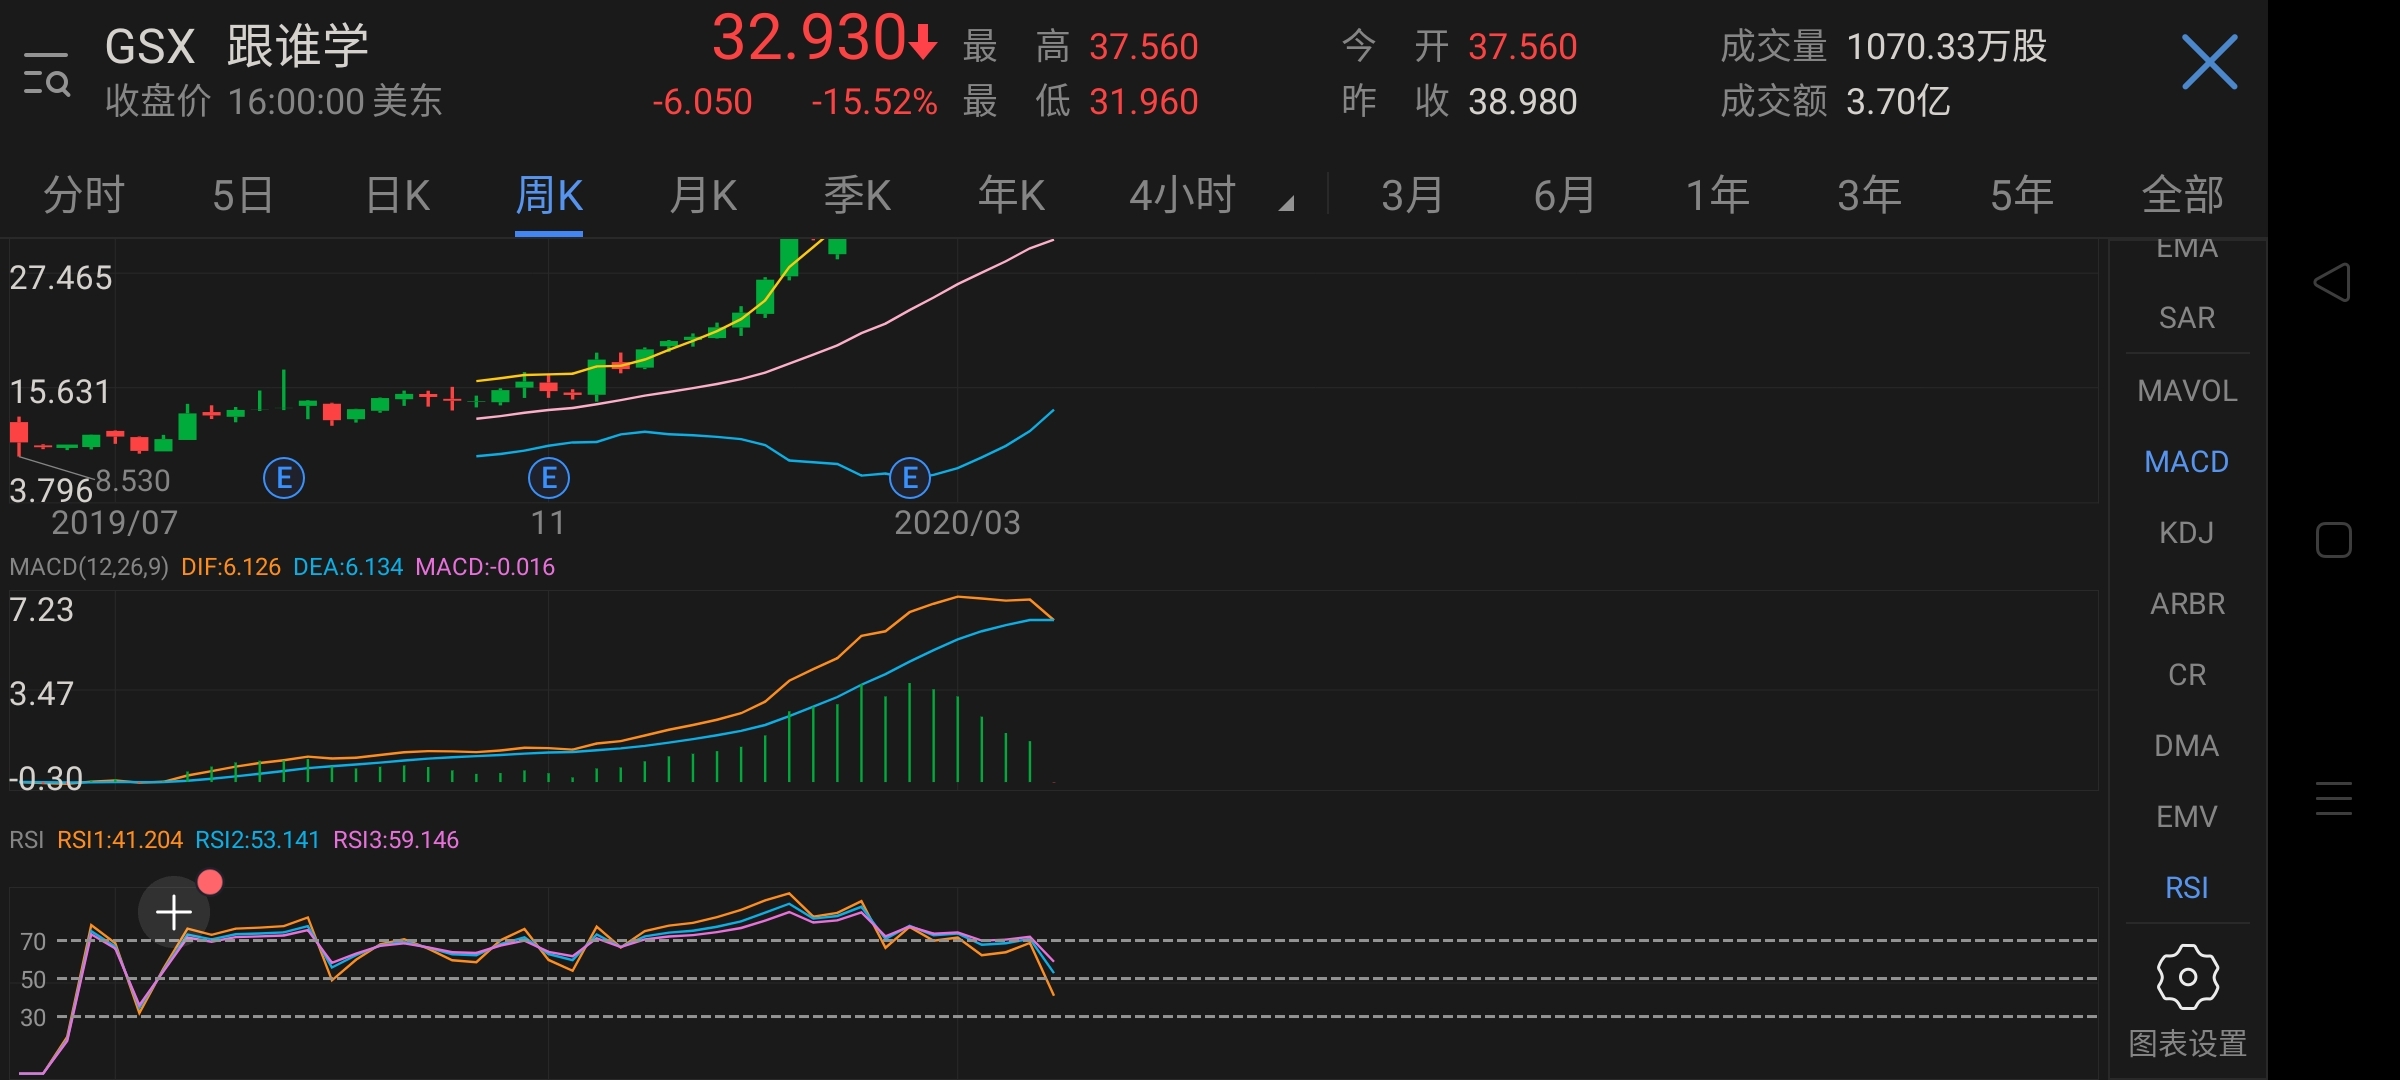Switch to the 年K yearly chart tab

click(1011, 195)
